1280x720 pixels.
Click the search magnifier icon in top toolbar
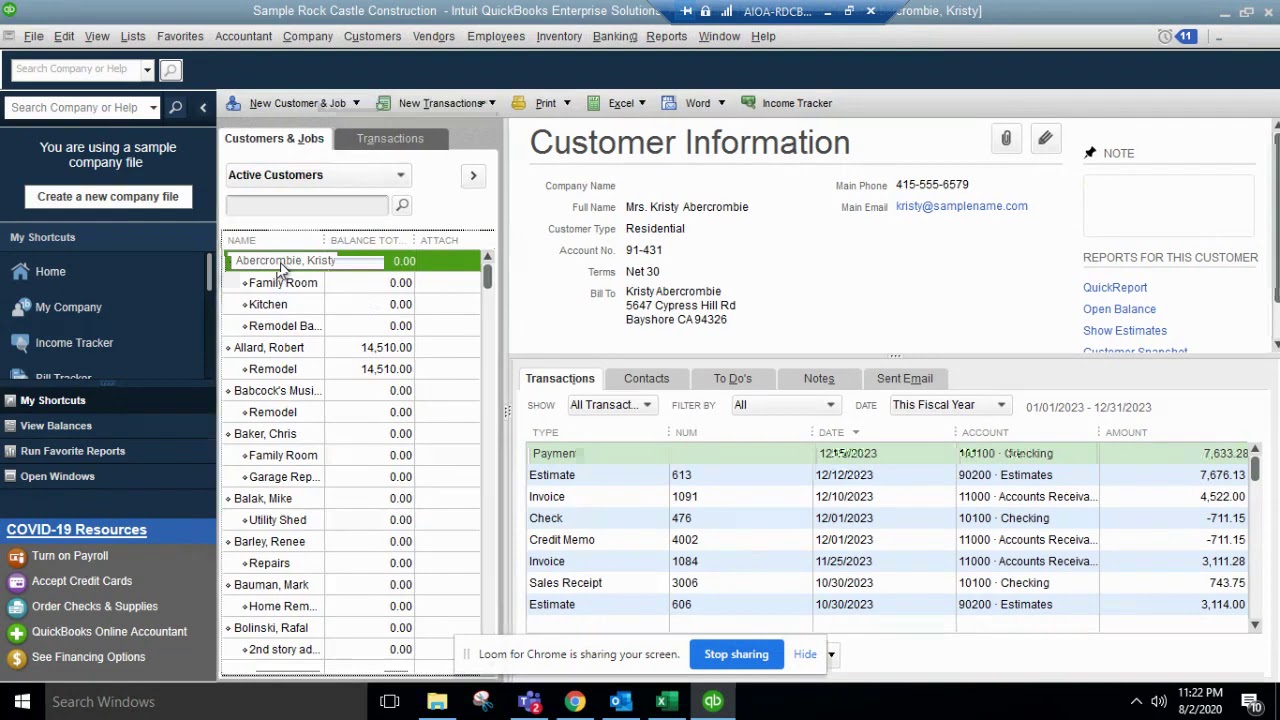point(170,70)
